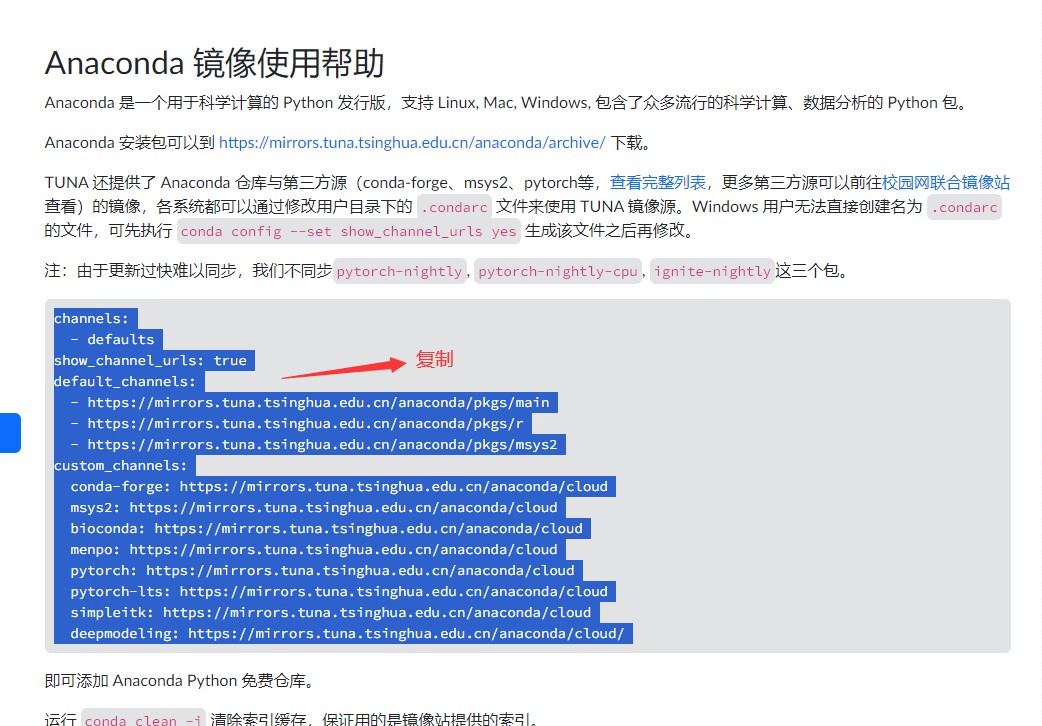Click the 'default_channels:' line
Screen dimensions: 1042x726
125,381
